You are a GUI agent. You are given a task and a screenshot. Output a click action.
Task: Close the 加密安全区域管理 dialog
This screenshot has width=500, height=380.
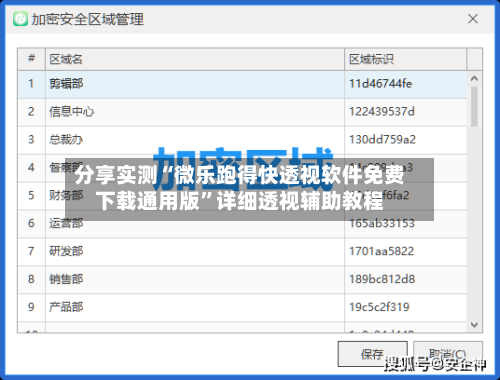(x=473, y=19)
